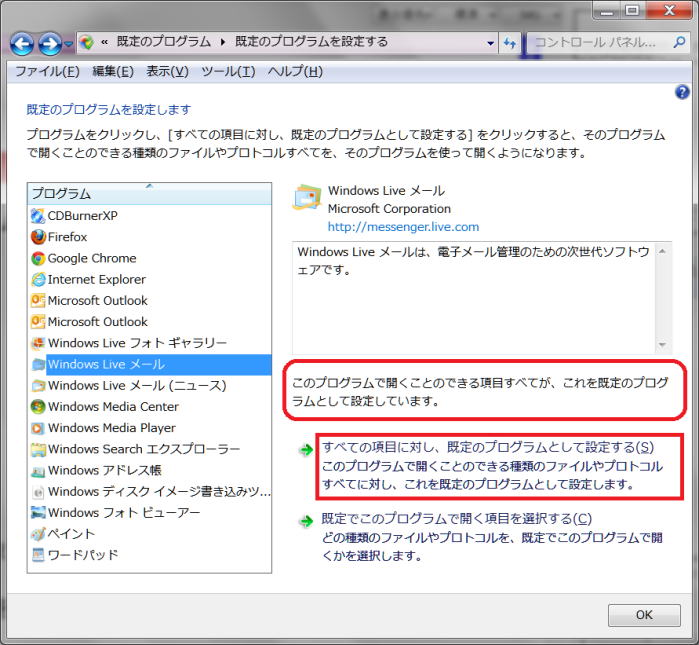699x645 pixels.
Task: Open the ヘルプ(H) menu
Action: click(x=295, y=71)
